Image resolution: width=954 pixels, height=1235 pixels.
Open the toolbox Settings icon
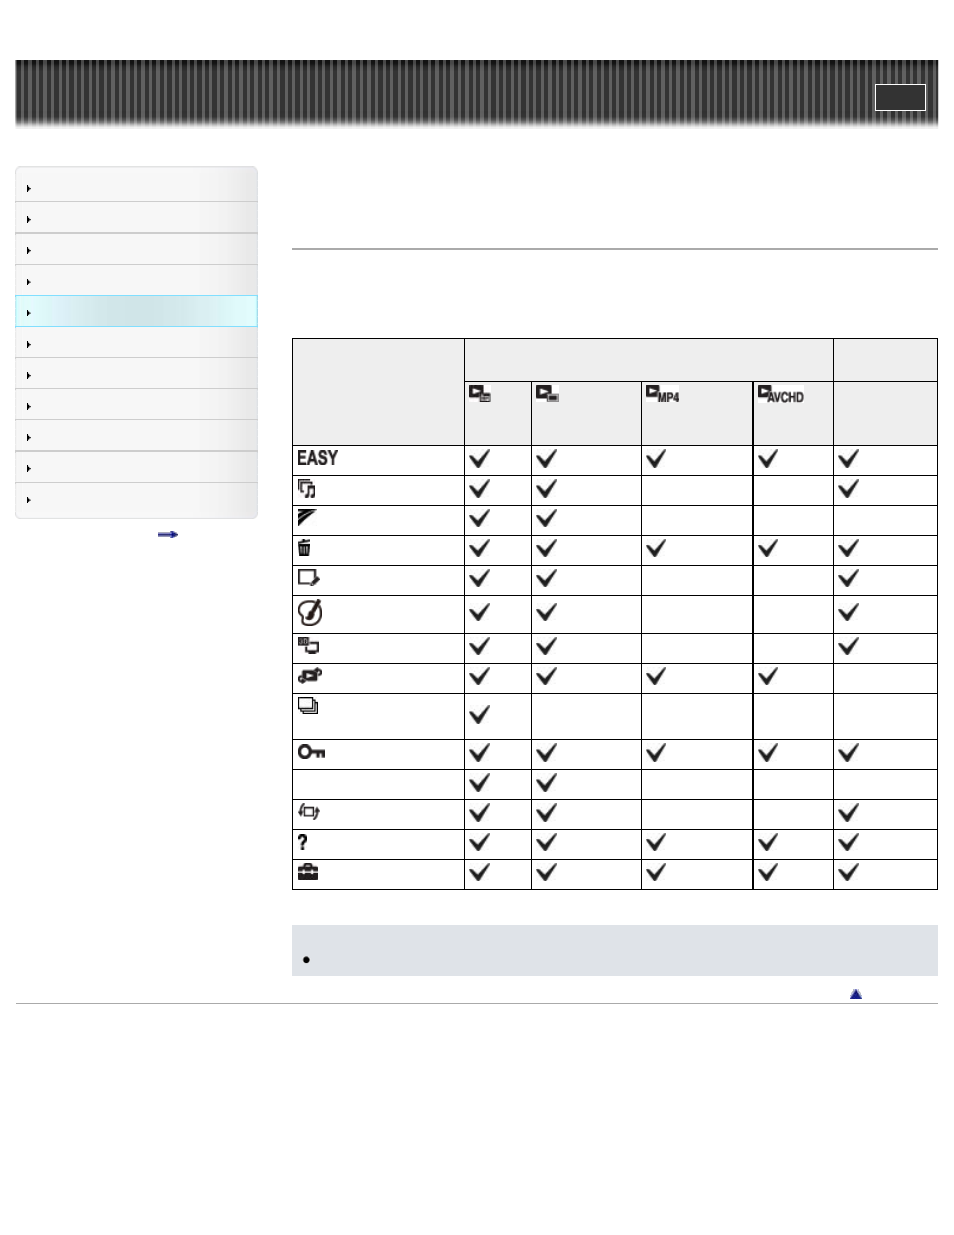[308, 872]
